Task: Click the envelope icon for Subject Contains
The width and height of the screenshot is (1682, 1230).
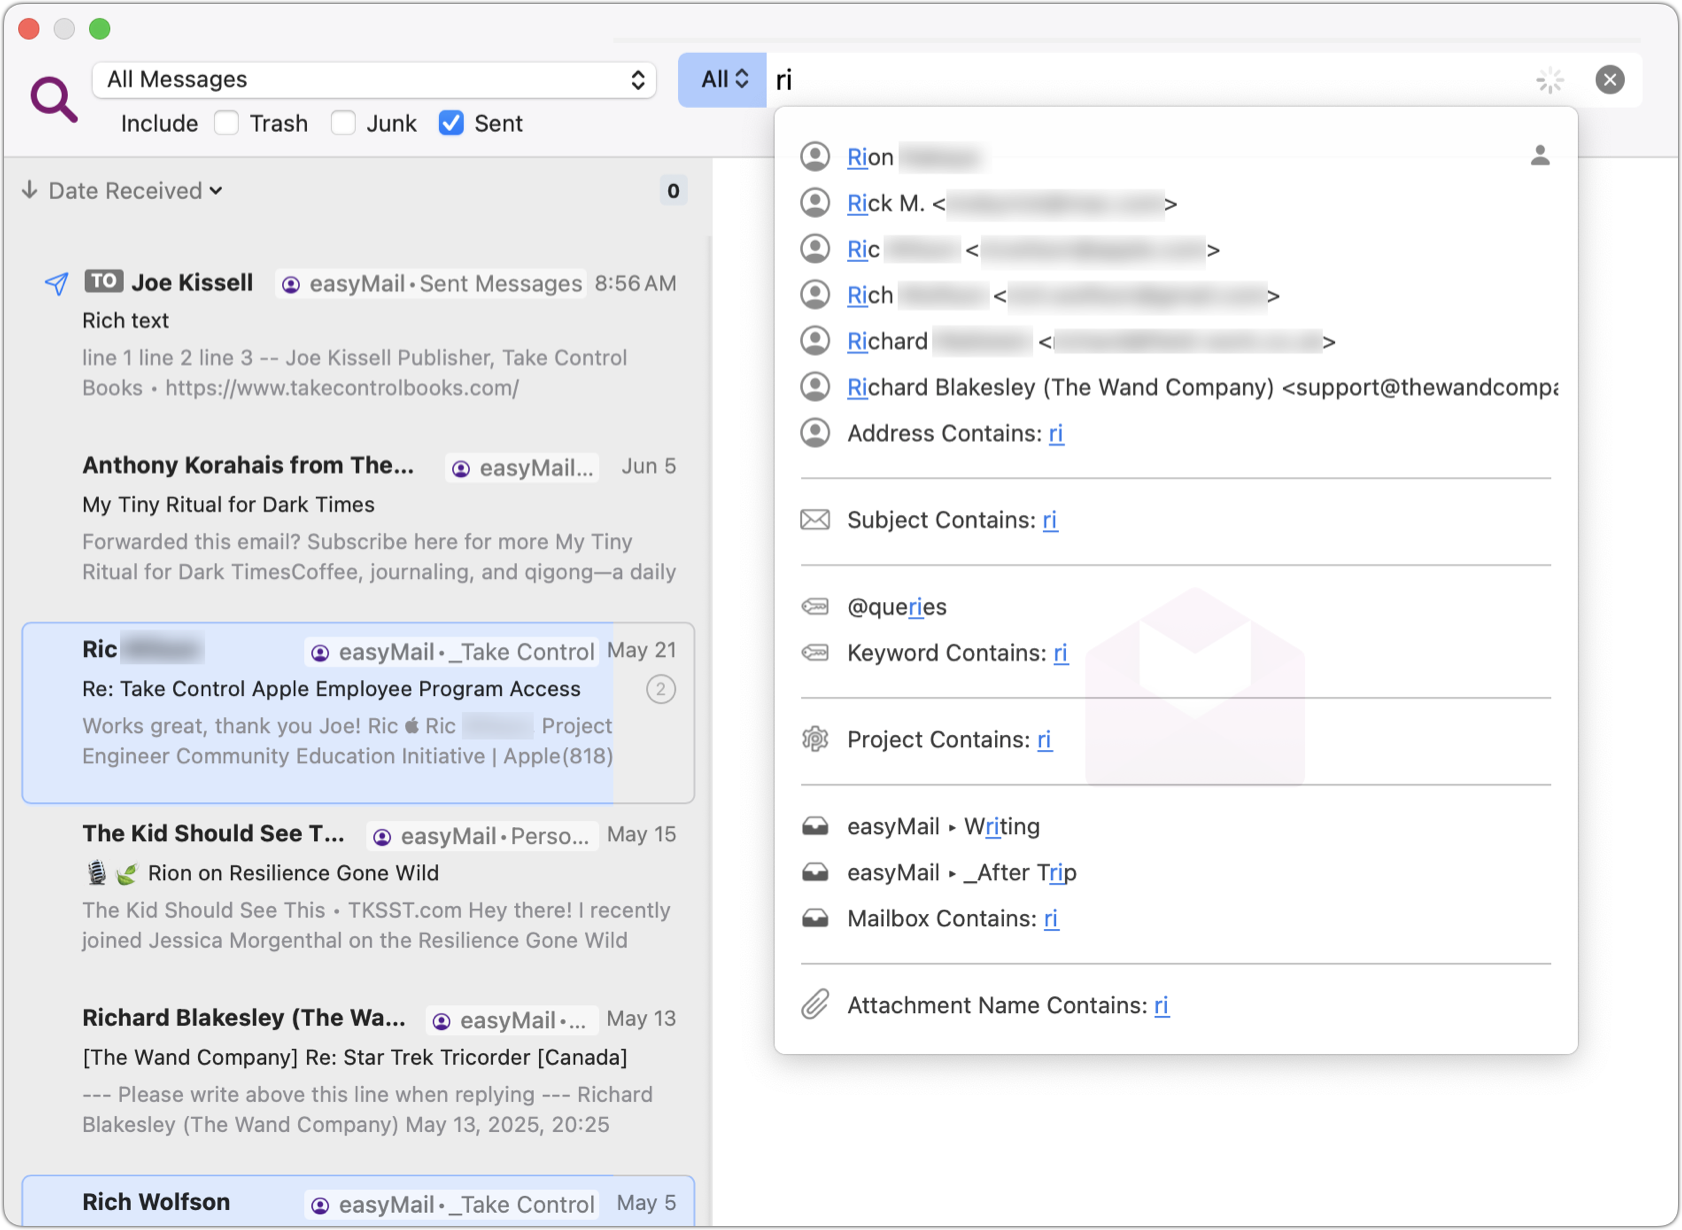Action: pyautogui.click(x=815, y=520)
